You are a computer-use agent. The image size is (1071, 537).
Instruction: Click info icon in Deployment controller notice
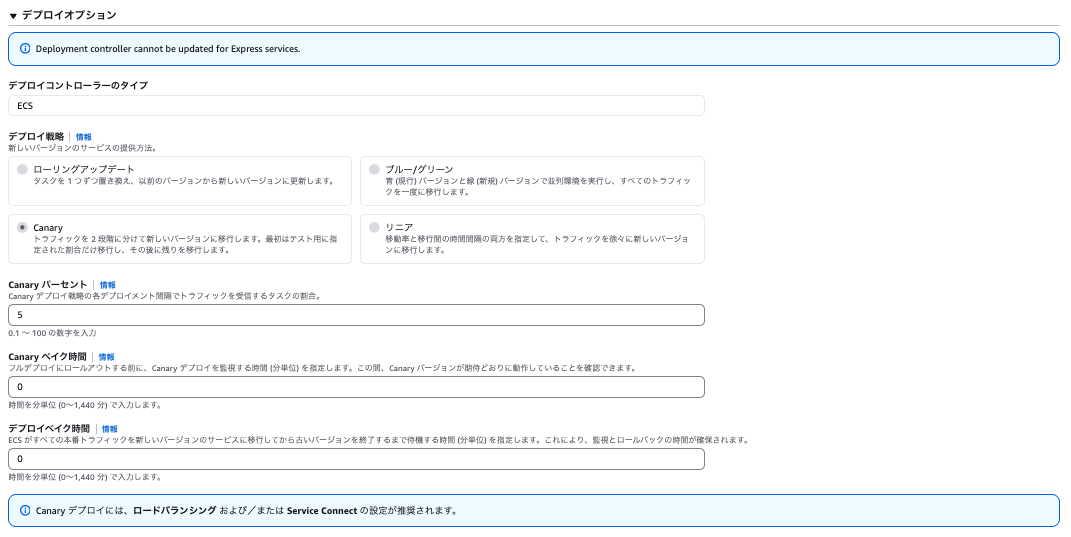coord(25,49)
